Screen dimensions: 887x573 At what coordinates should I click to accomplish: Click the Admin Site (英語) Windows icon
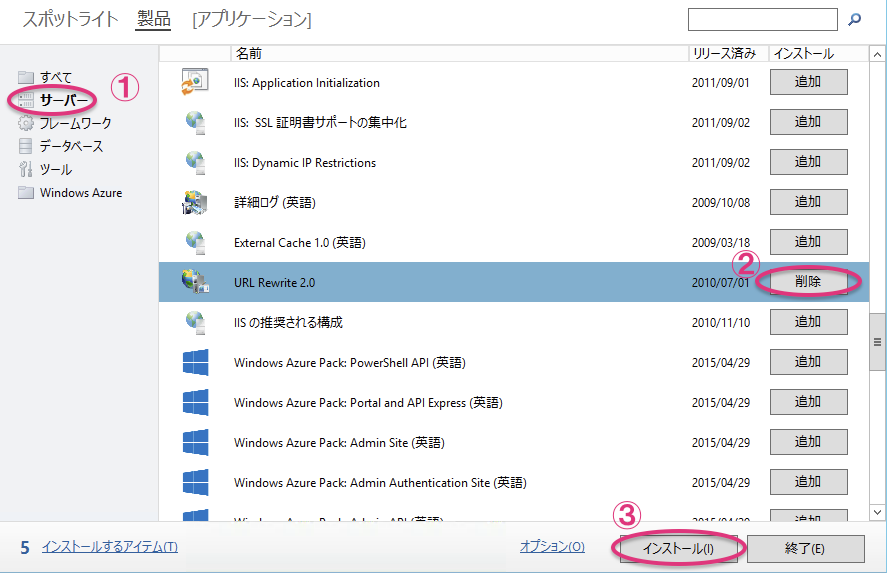point(196,442)
